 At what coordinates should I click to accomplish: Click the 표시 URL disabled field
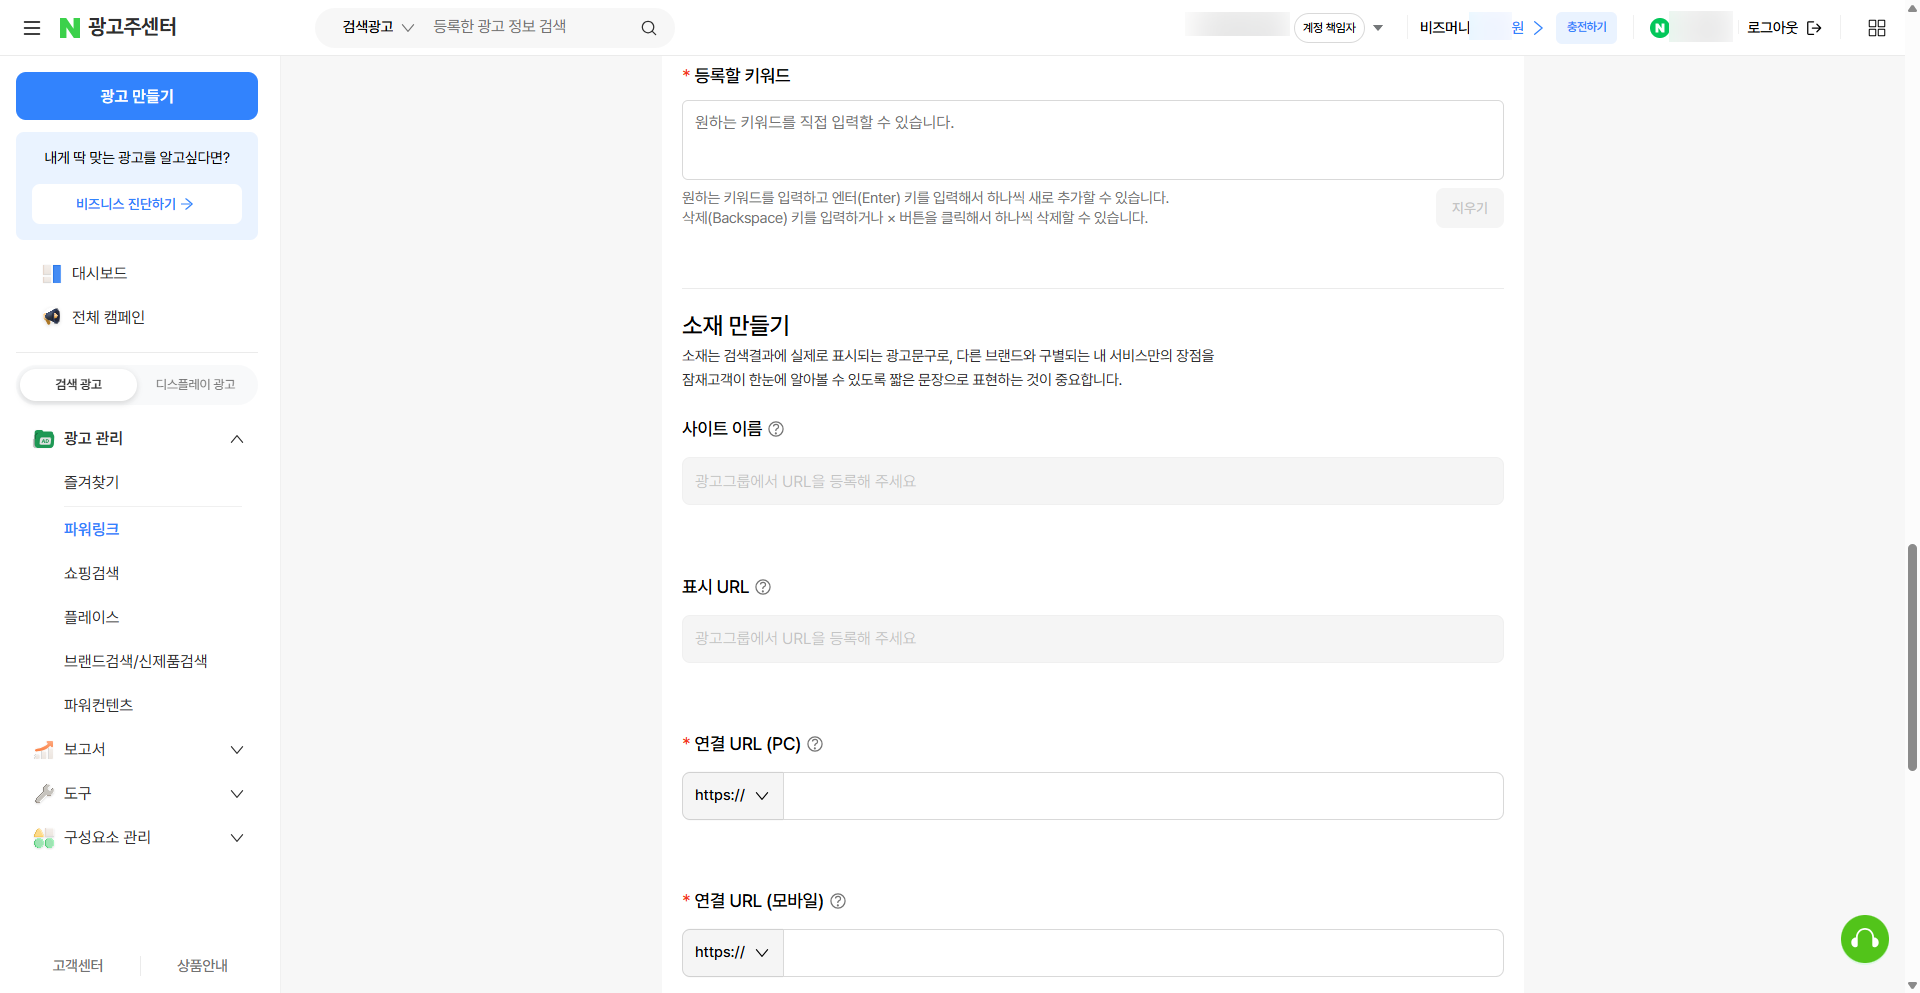point(1093,638)
